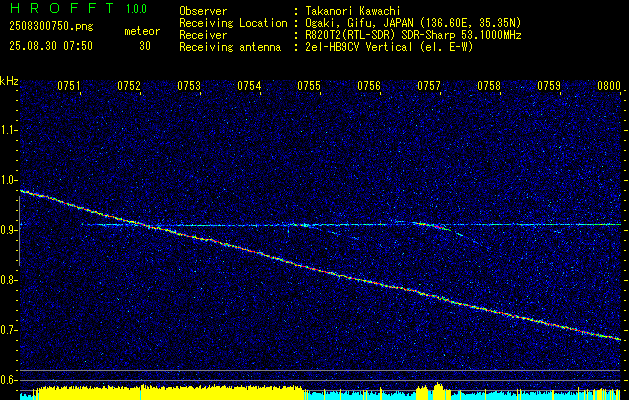Click the 0755 time marker

click(x=309, y=86)
